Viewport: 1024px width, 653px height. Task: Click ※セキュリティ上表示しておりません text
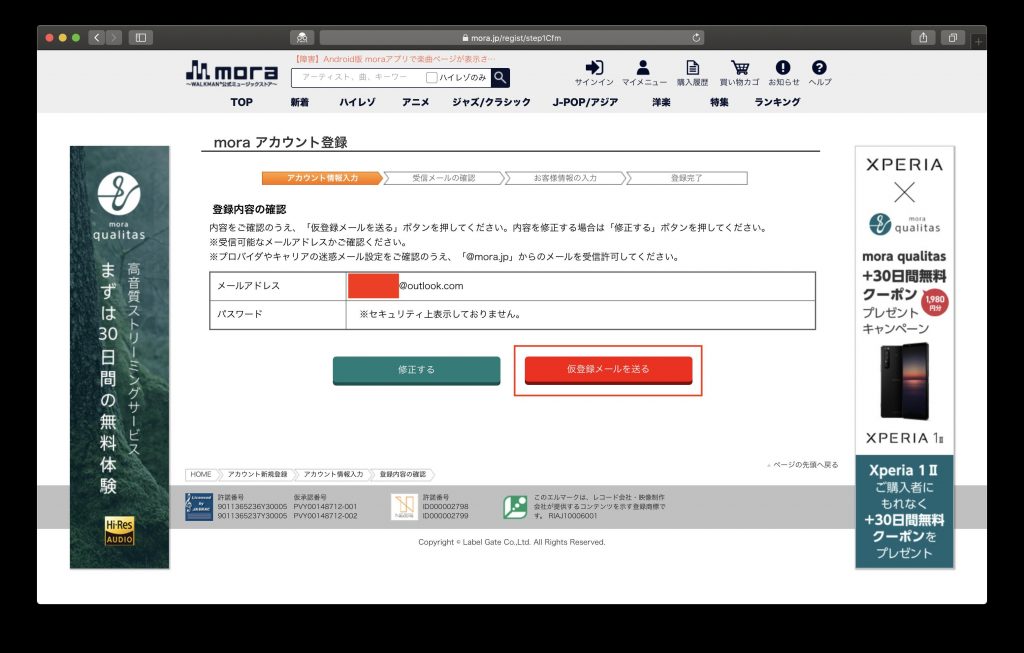pyautogui.click(x=441, y=315)
